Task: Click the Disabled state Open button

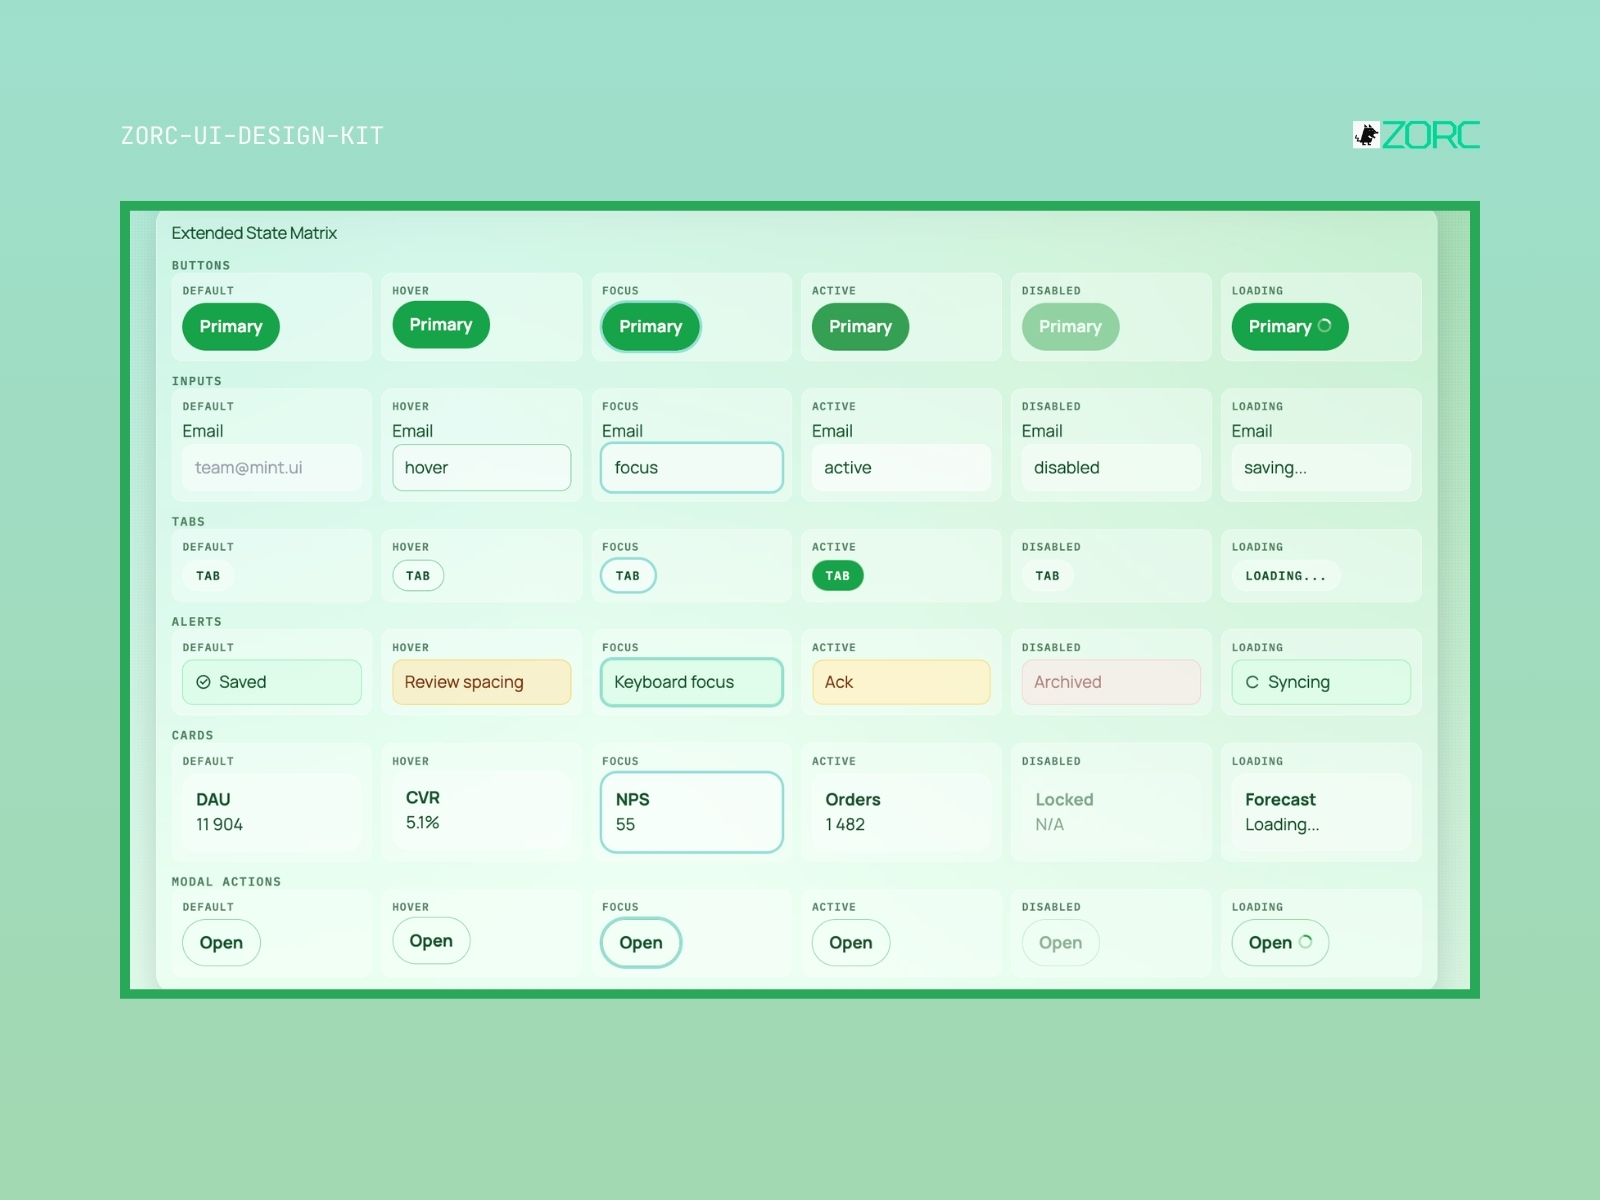Action: 1060,943
